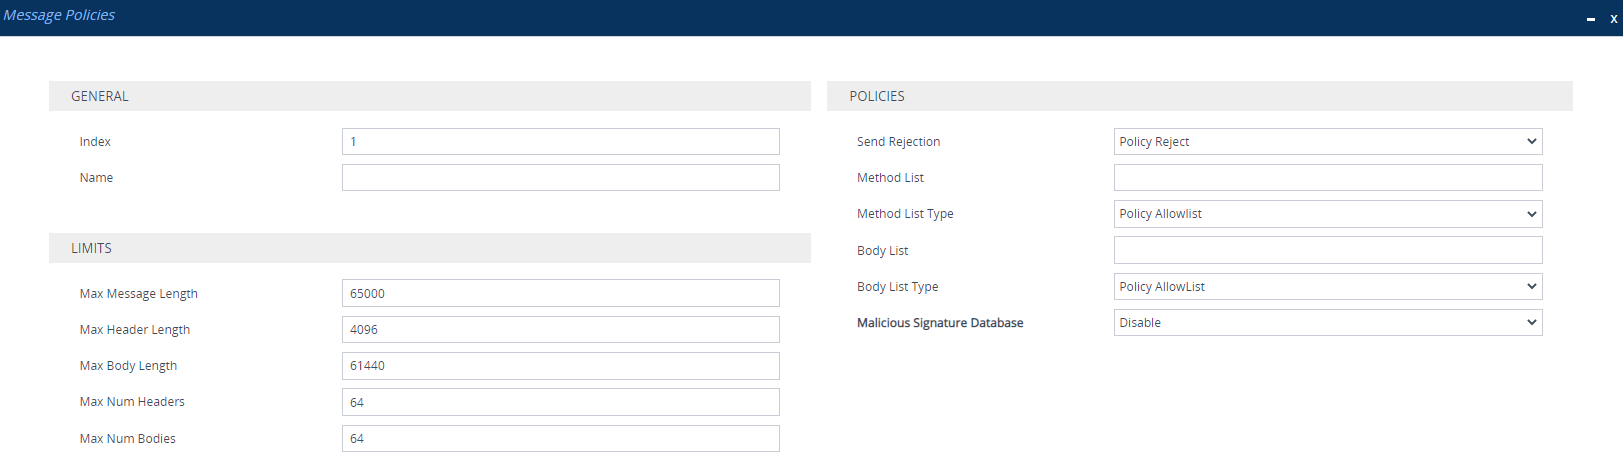Viewport: 1623px width, 458px height.
Task: Expand the Method List Type dropdown
Action: point(1327,214)
